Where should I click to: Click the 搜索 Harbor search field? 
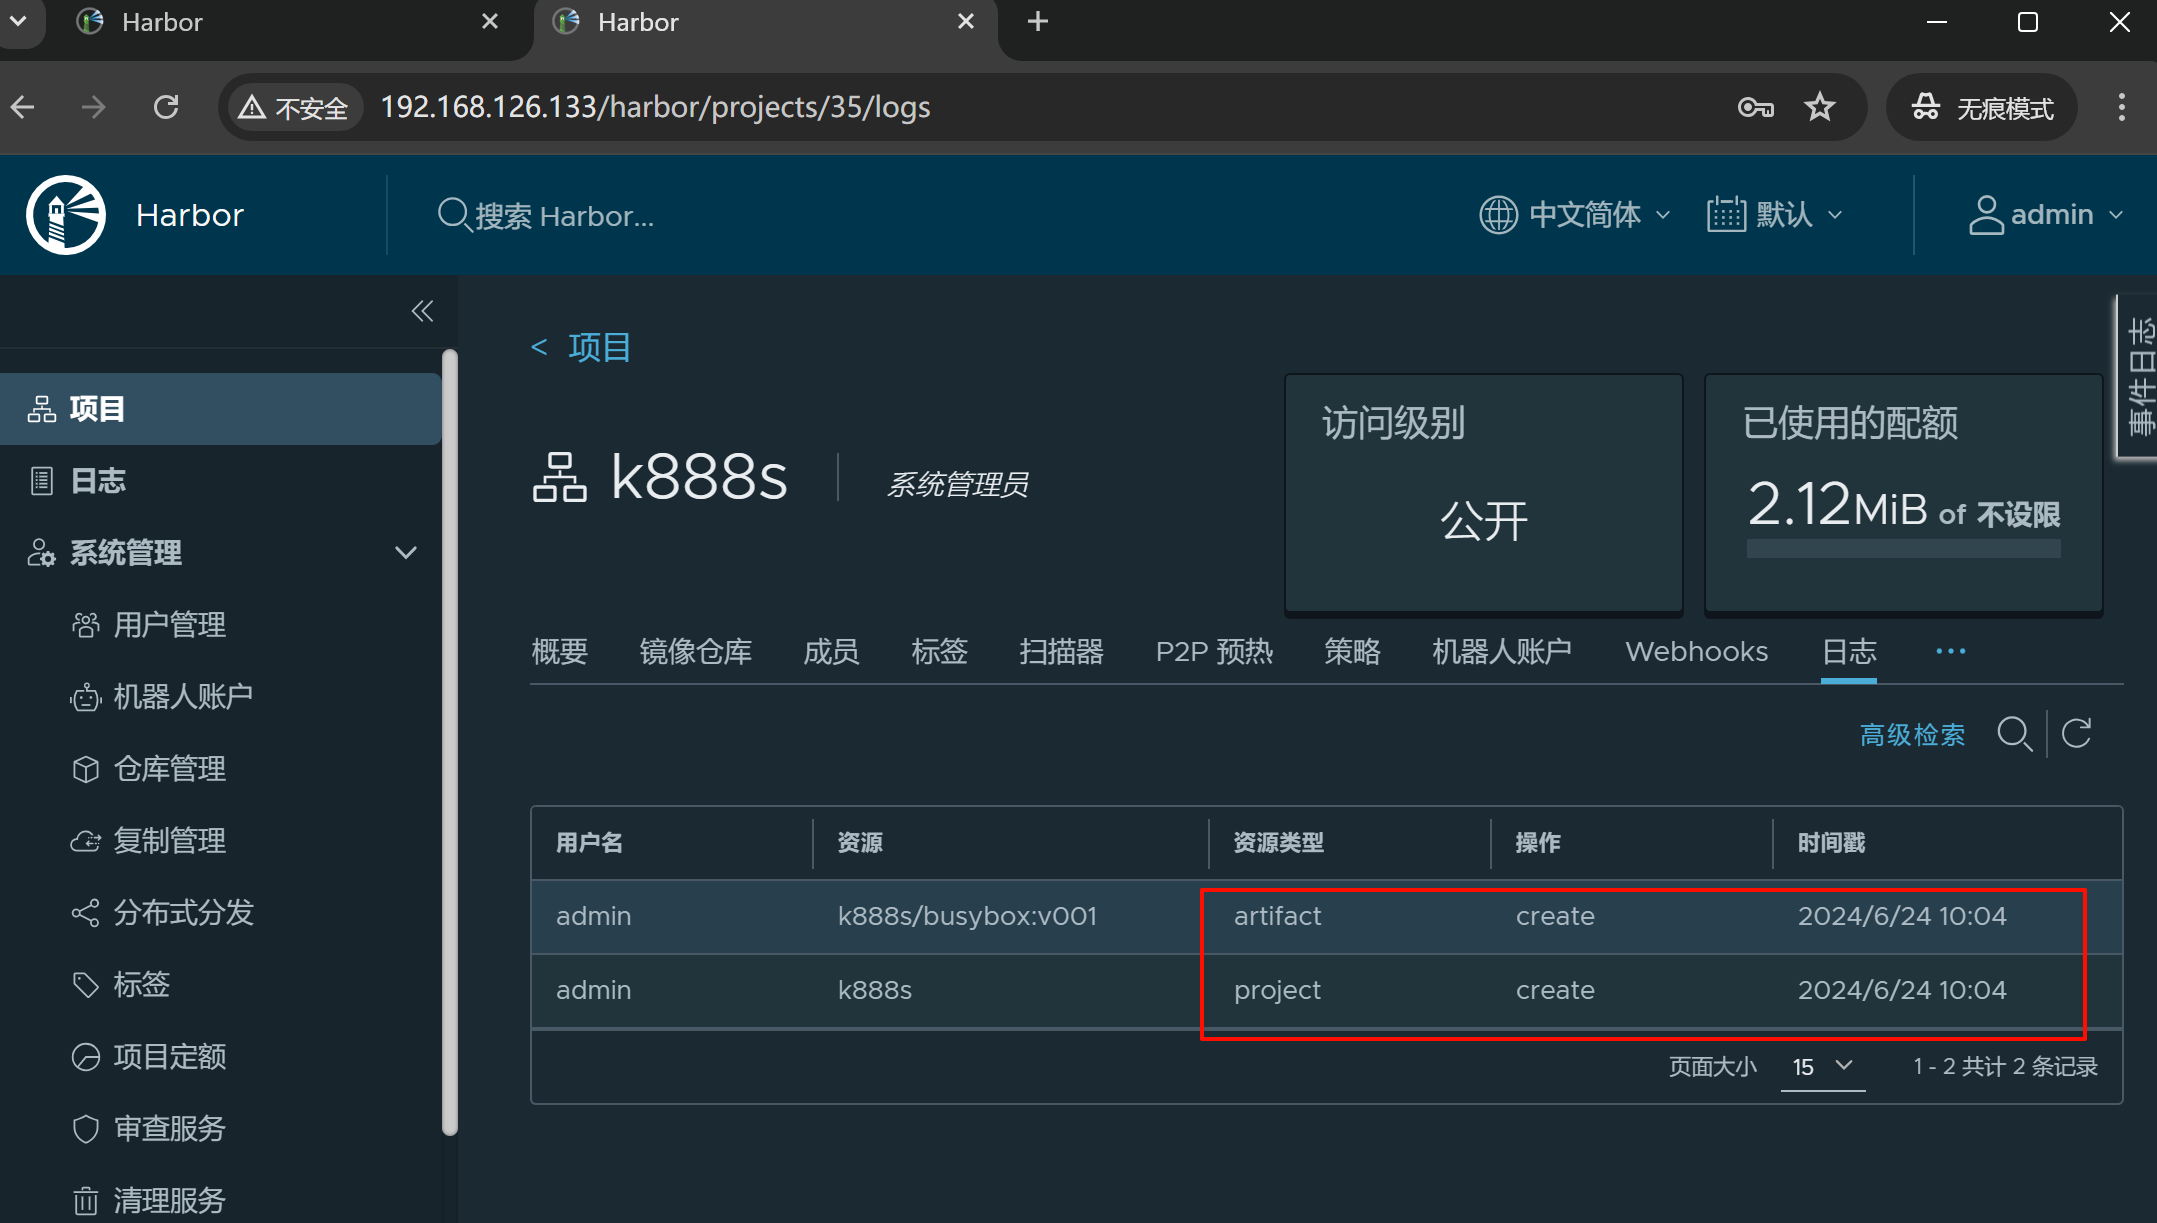point(565,216)
